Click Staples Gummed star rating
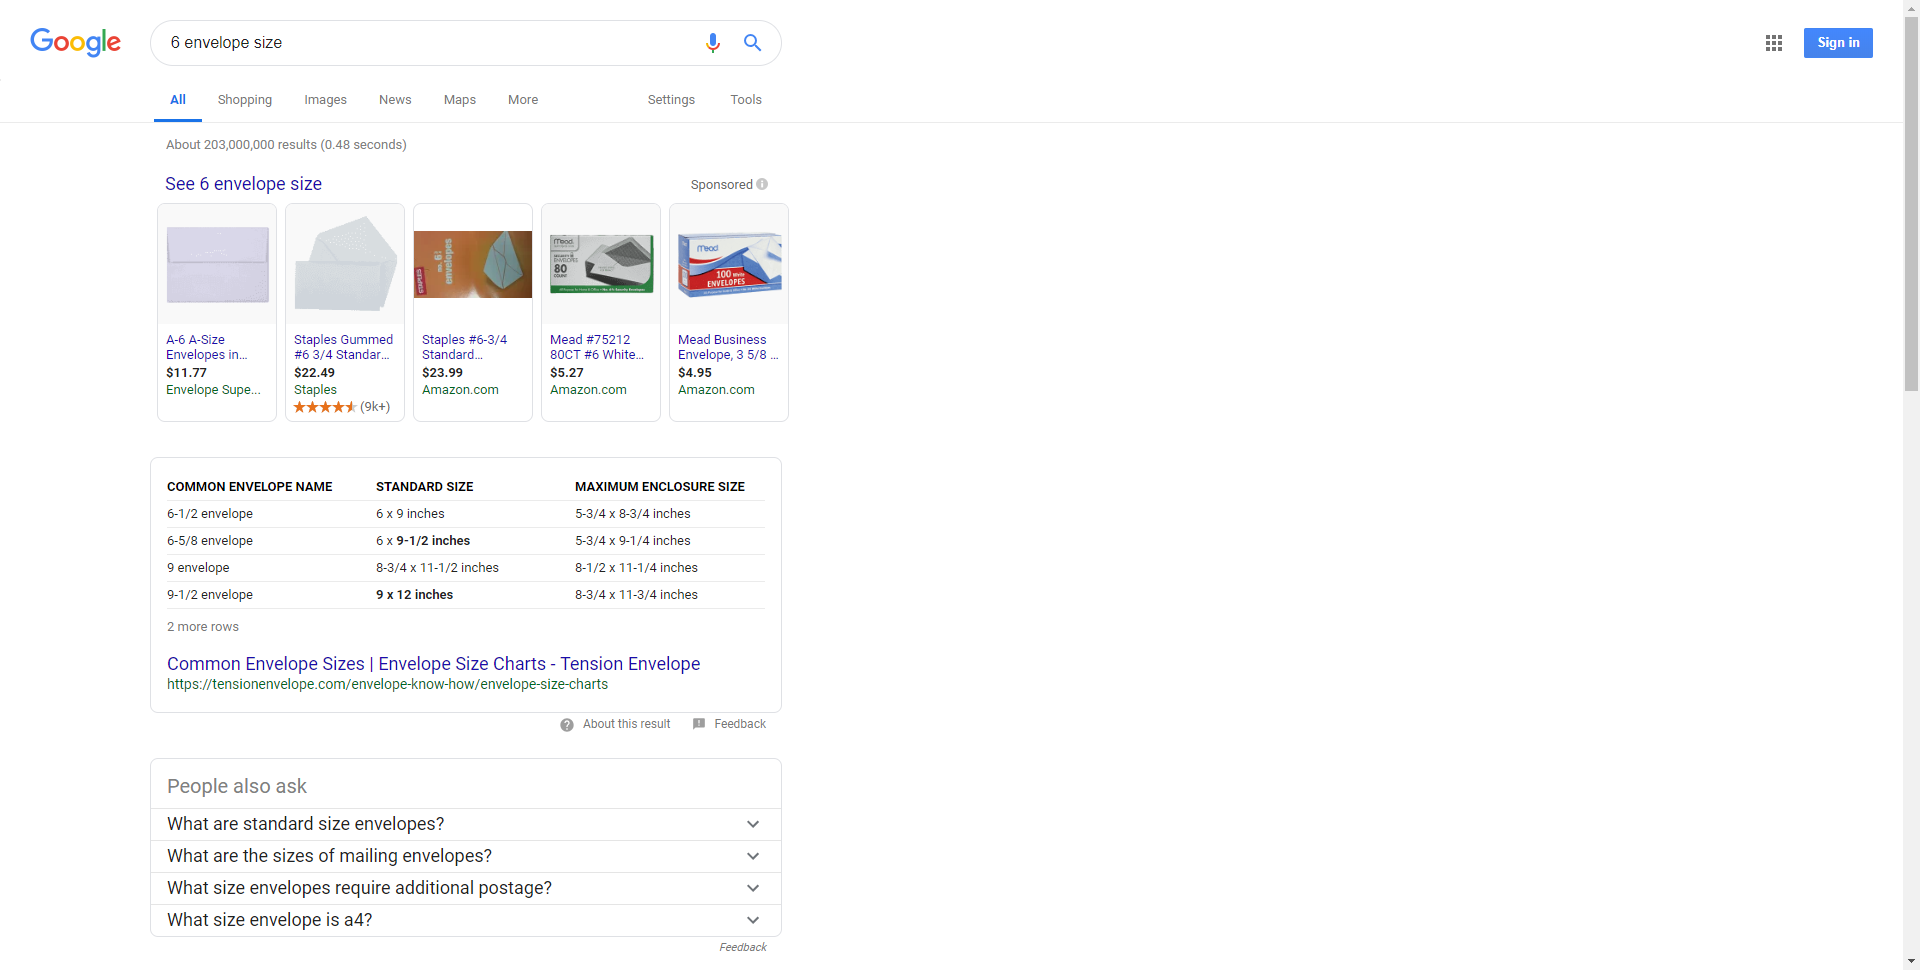Screen dimensions: 1920x970 [x=324, y=407]
